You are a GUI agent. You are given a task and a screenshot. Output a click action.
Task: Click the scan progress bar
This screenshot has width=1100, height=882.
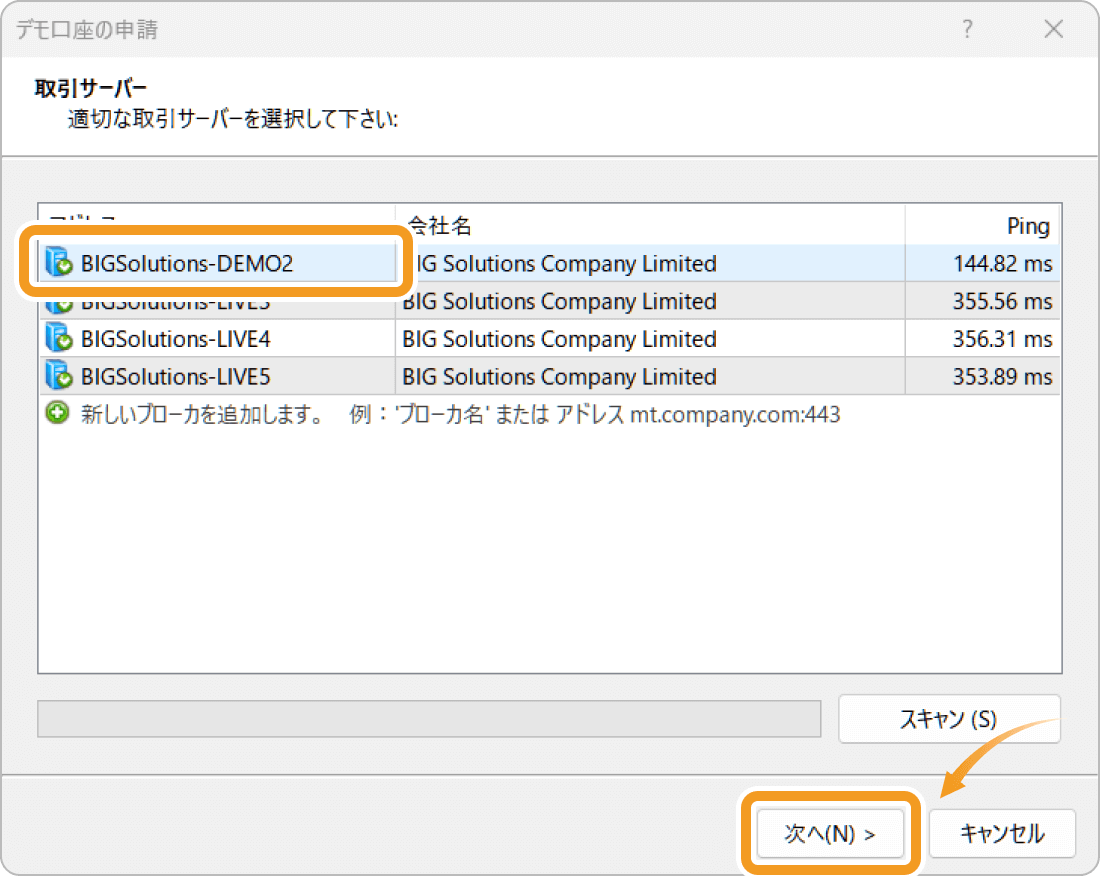429,719
